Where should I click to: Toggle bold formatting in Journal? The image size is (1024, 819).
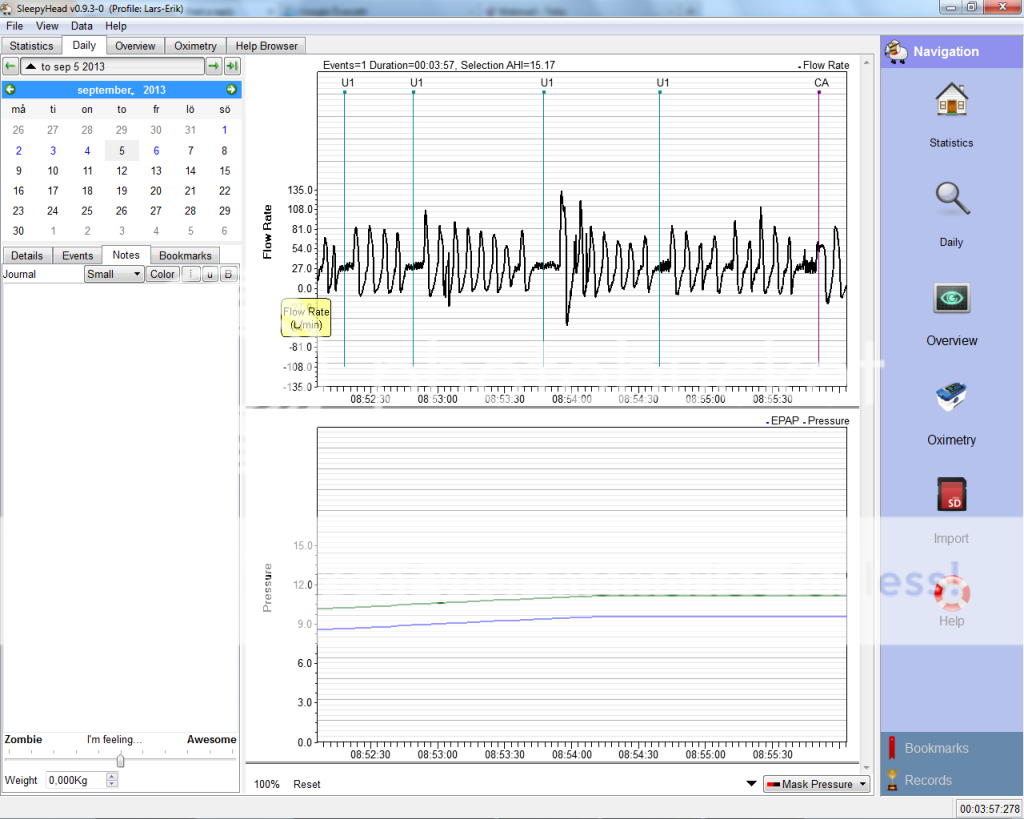tap(228, 274)
